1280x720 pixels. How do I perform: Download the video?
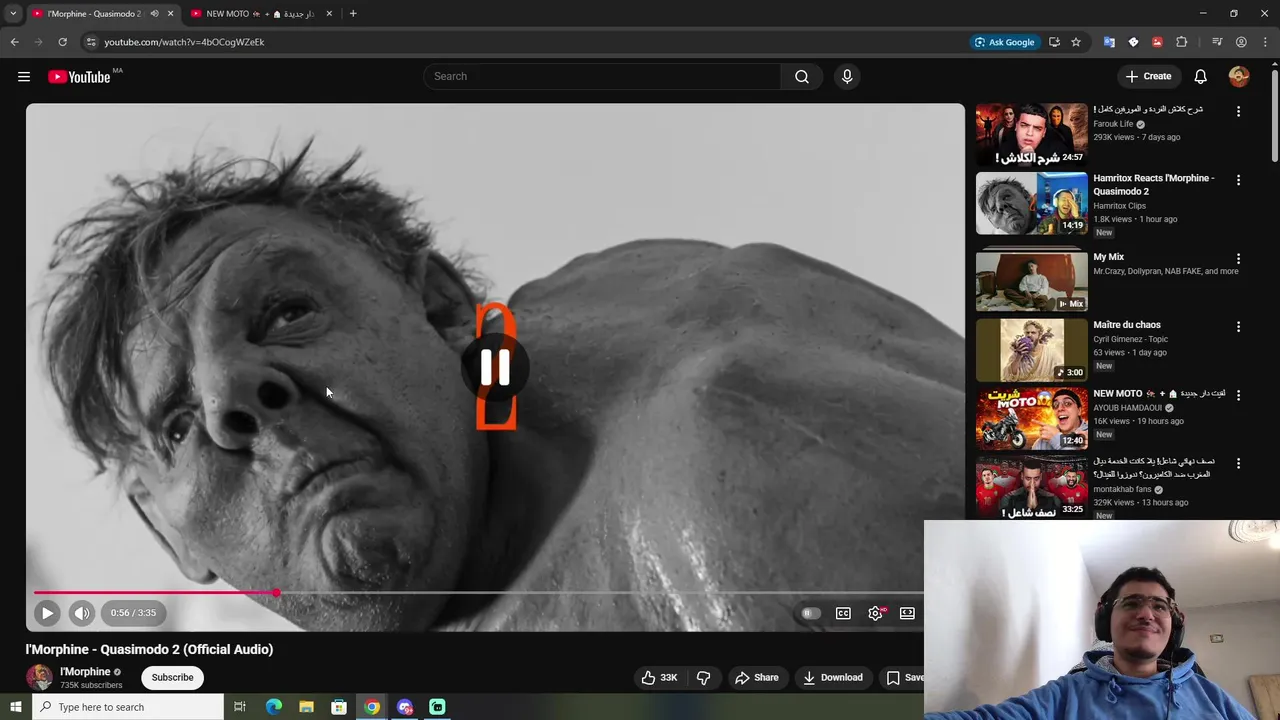(x=833, y=677)
